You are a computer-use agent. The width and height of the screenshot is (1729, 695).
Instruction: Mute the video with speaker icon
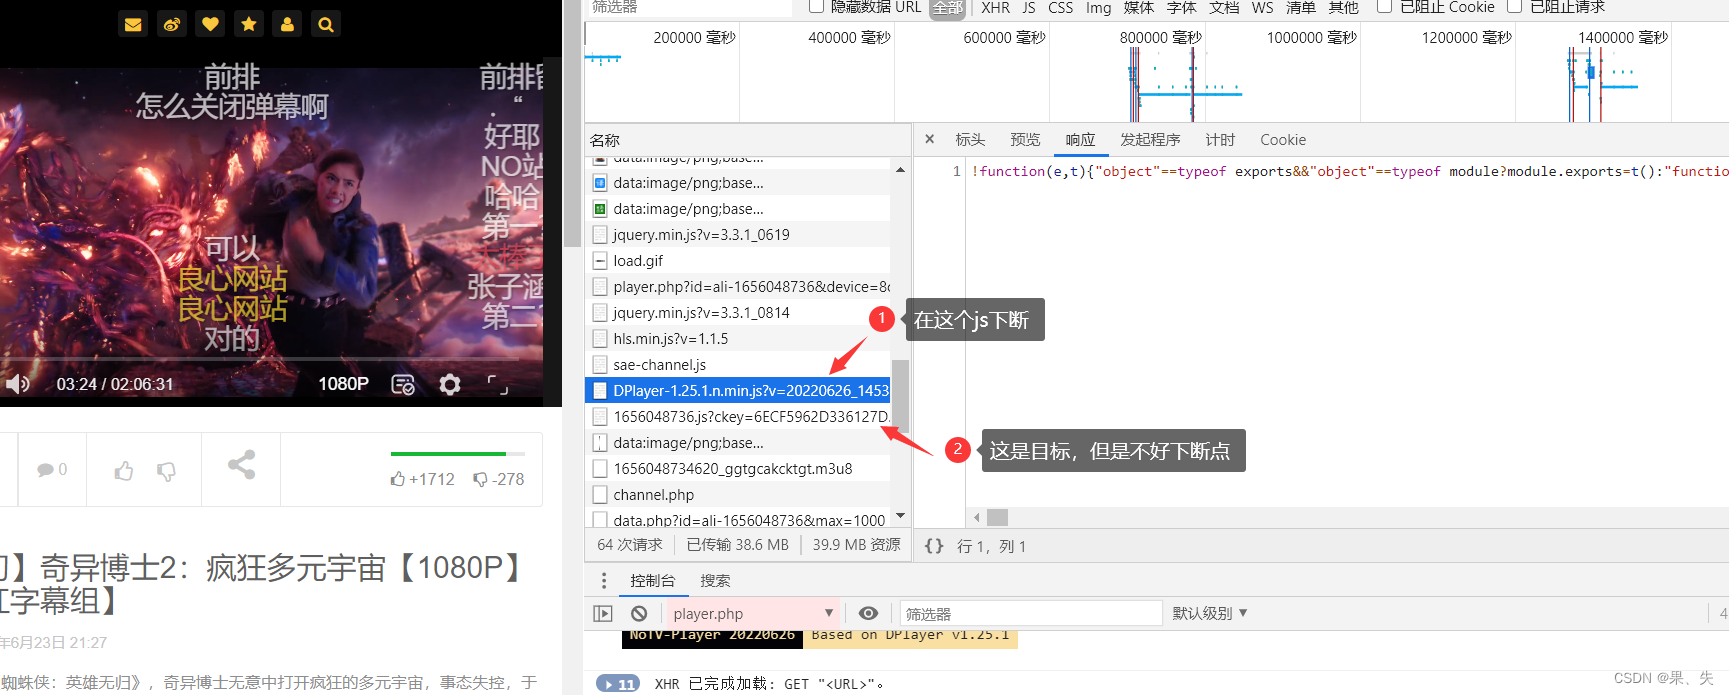(x=17, y=384)
